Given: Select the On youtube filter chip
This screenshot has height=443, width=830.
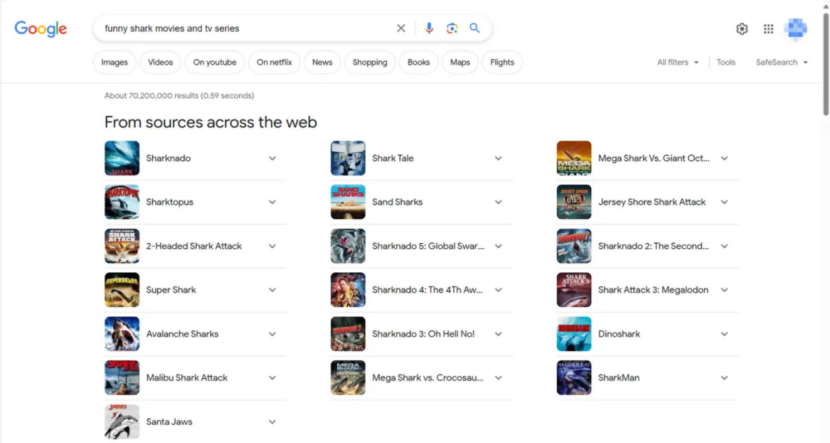Looking at the screenshot, I should pyautogui.click(x=214, y=62).
